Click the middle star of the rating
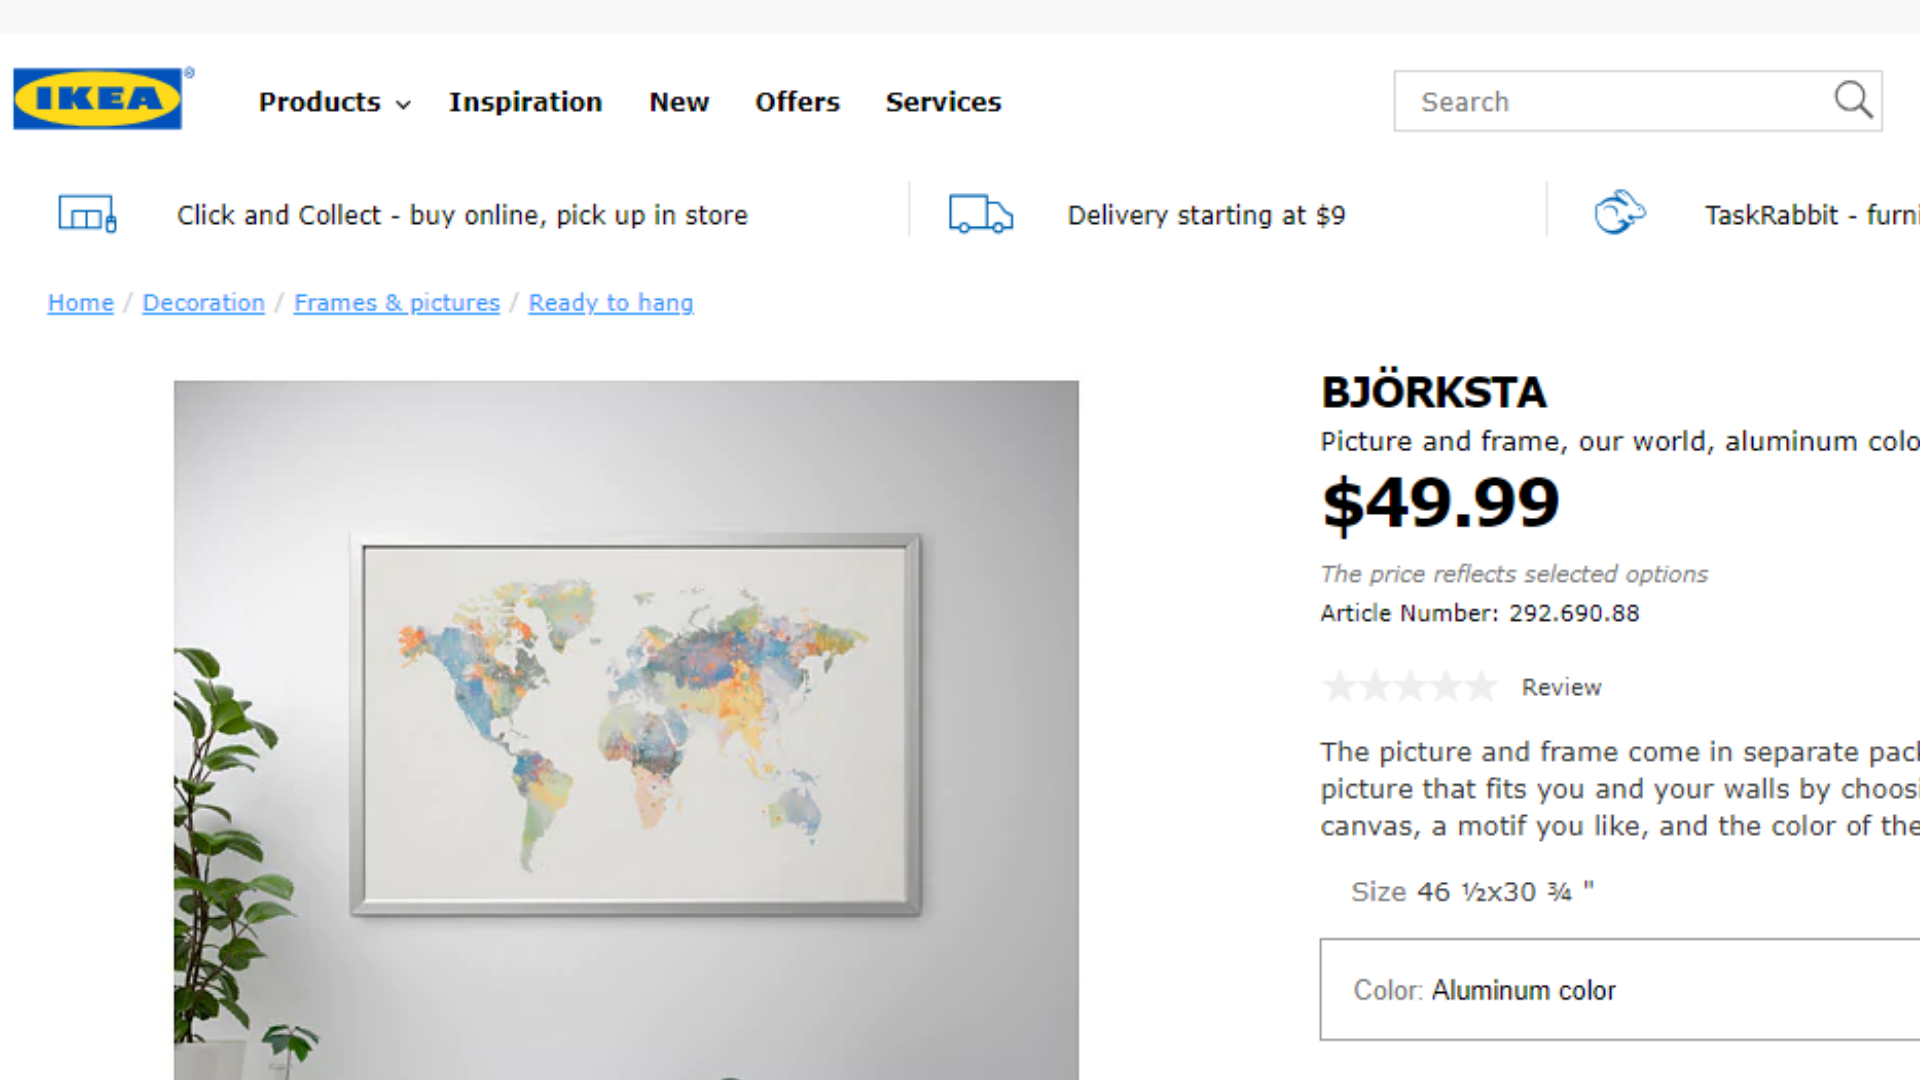This screenshot has height=1080, width=1920. tap(1412, 686)
